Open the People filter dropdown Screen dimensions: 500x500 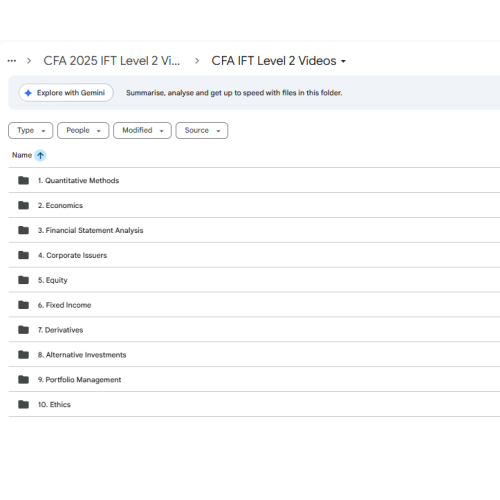tap(83, 130)
